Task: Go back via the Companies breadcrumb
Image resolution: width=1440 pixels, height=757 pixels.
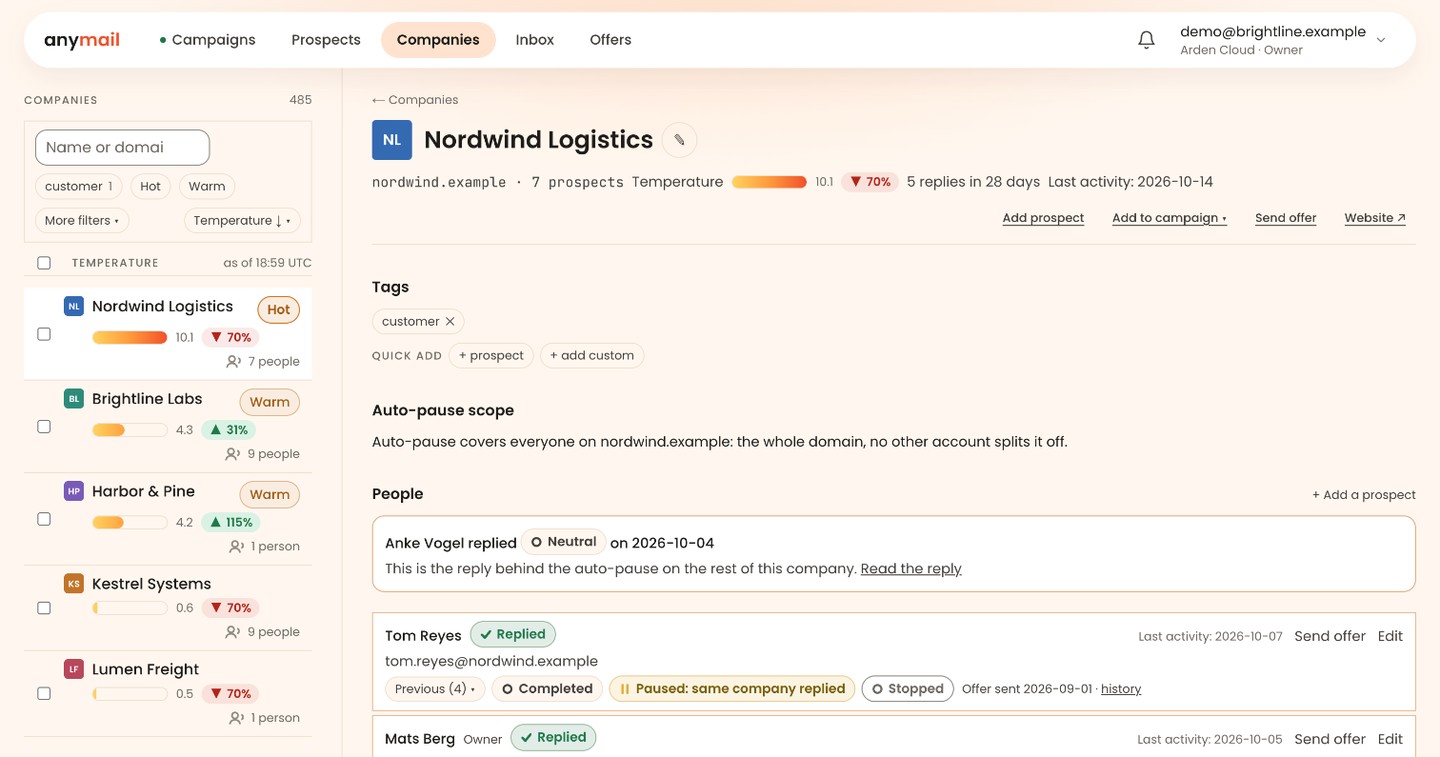Action: [x=415, y=100]
